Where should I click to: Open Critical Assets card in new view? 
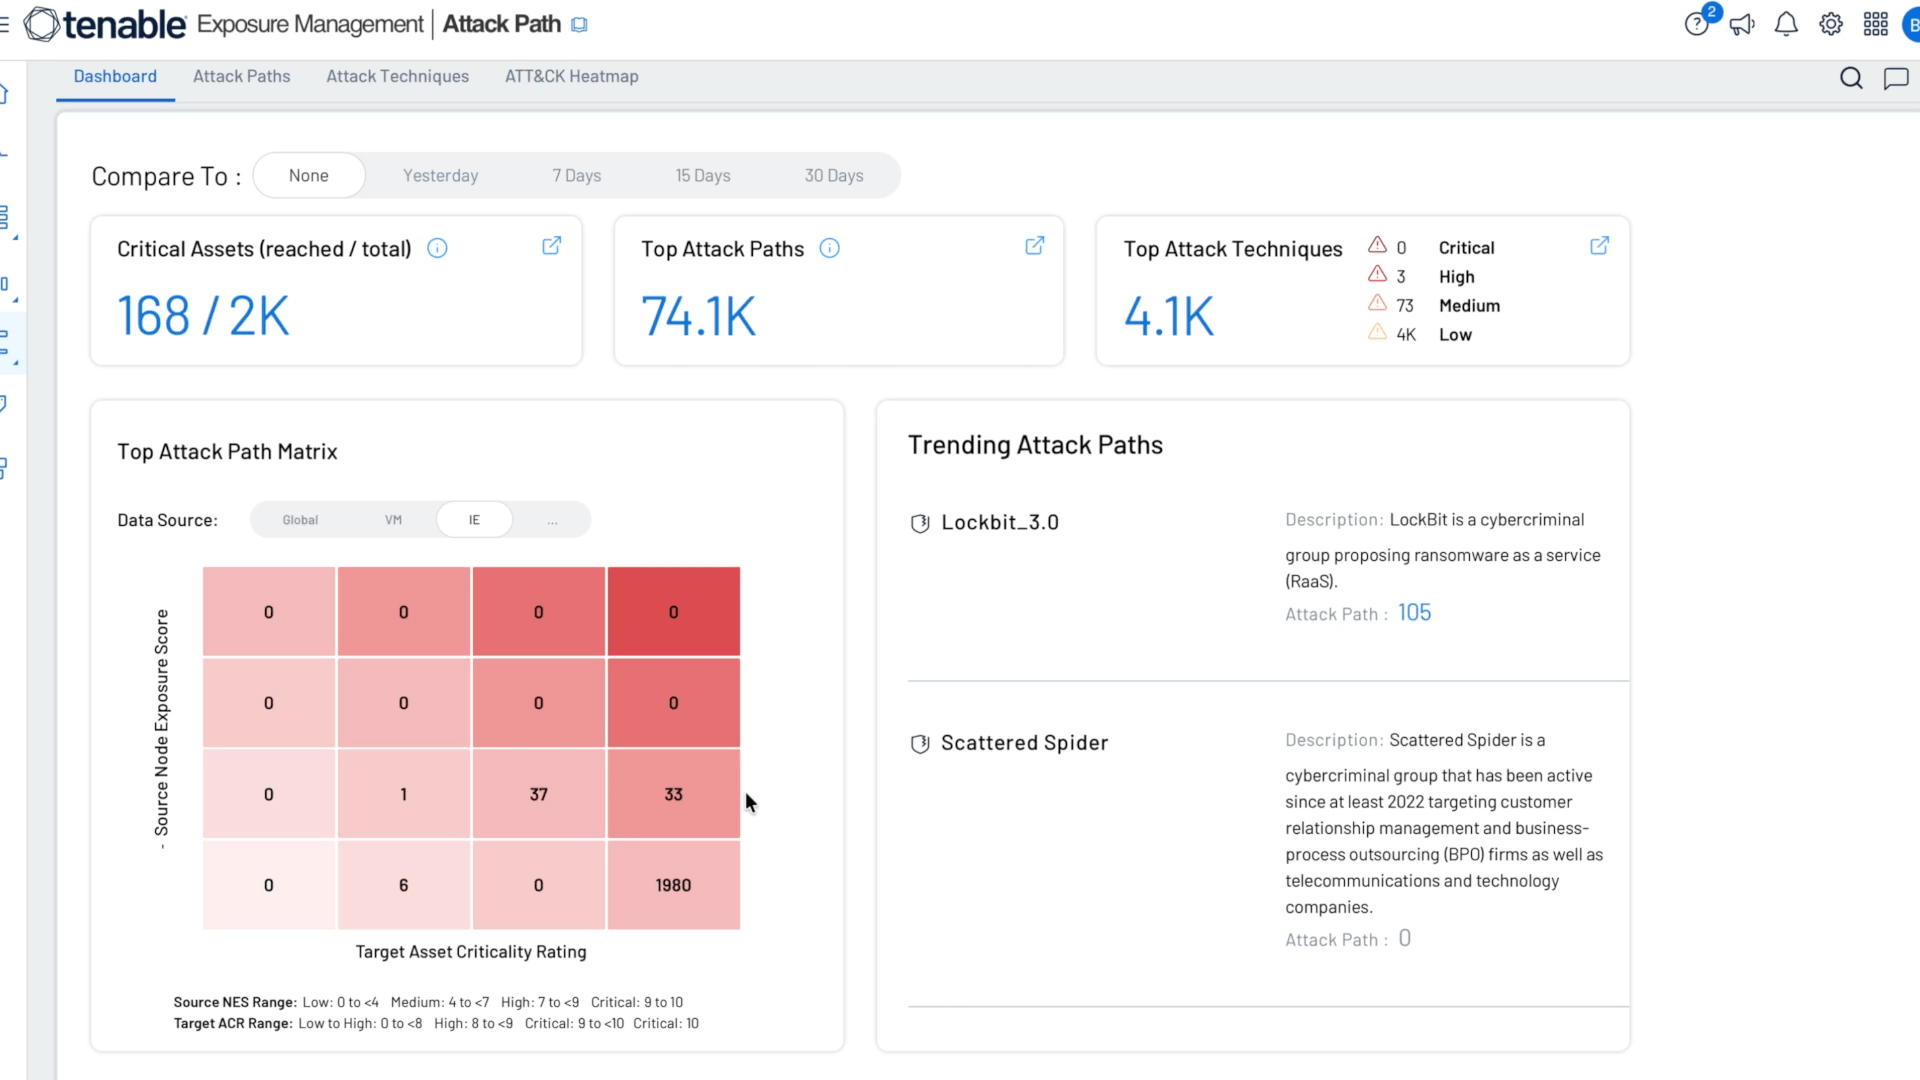click(551, 246)
